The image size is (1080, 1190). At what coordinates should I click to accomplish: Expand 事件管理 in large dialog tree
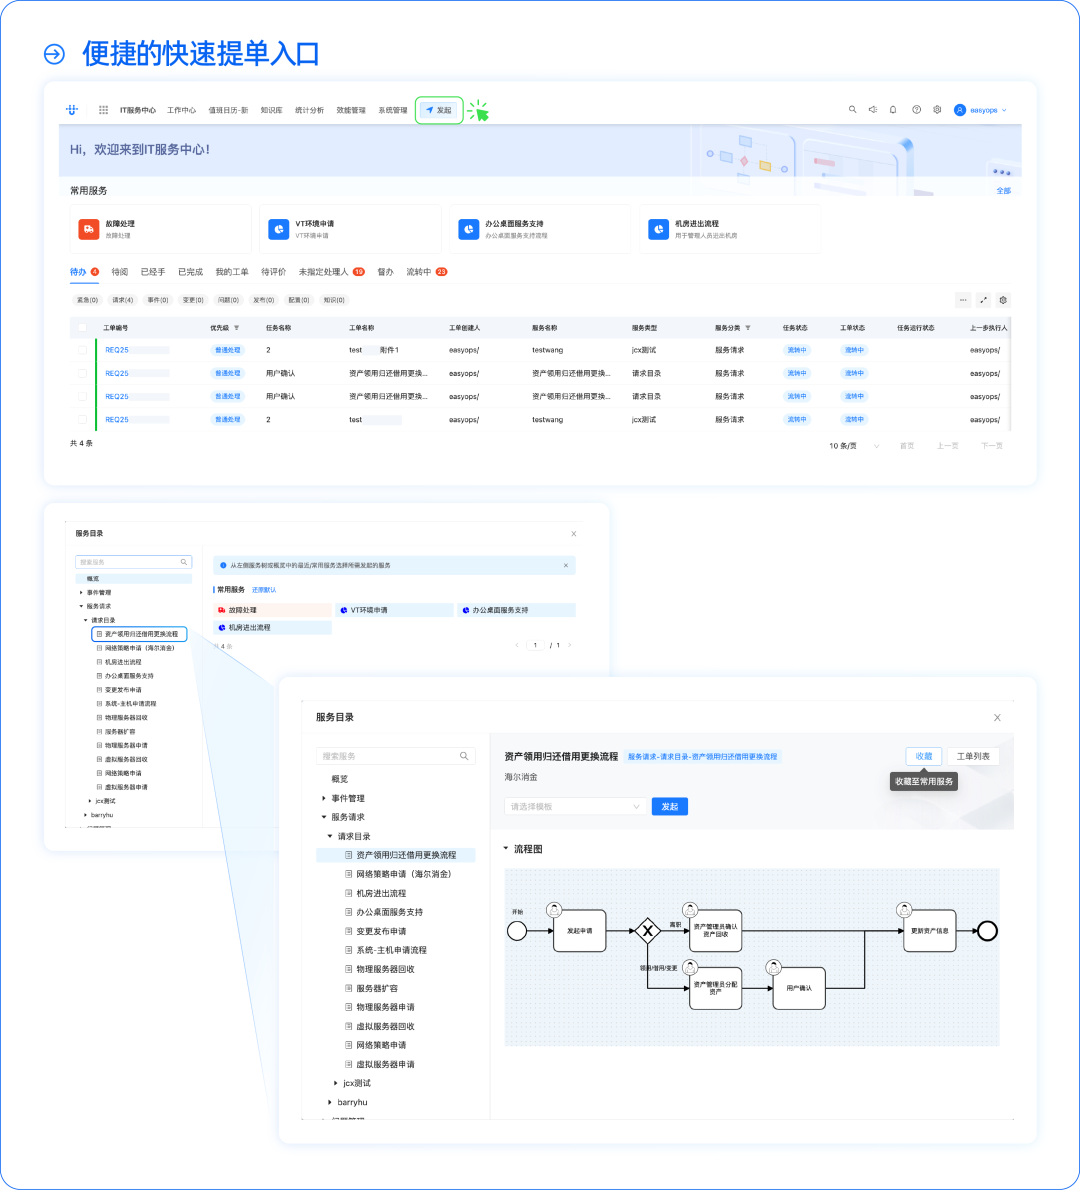point(324,798)
